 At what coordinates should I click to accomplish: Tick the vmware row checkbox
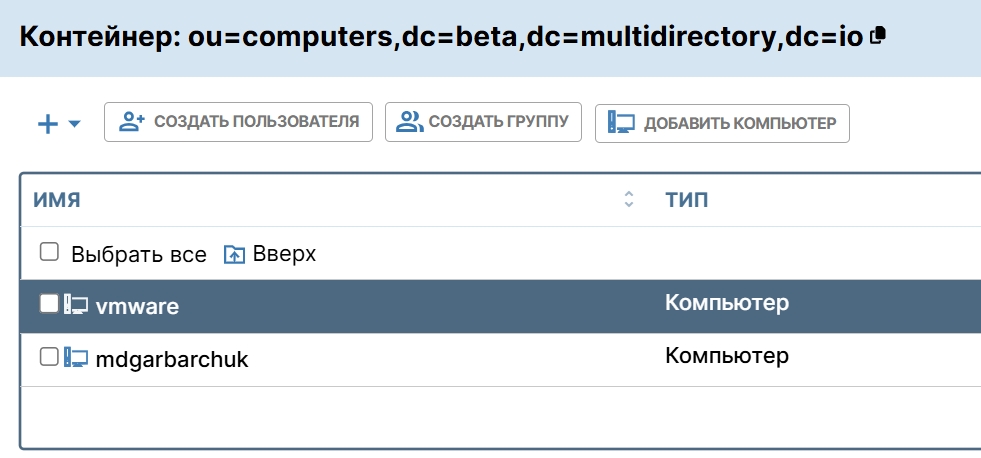coord(49,304)
